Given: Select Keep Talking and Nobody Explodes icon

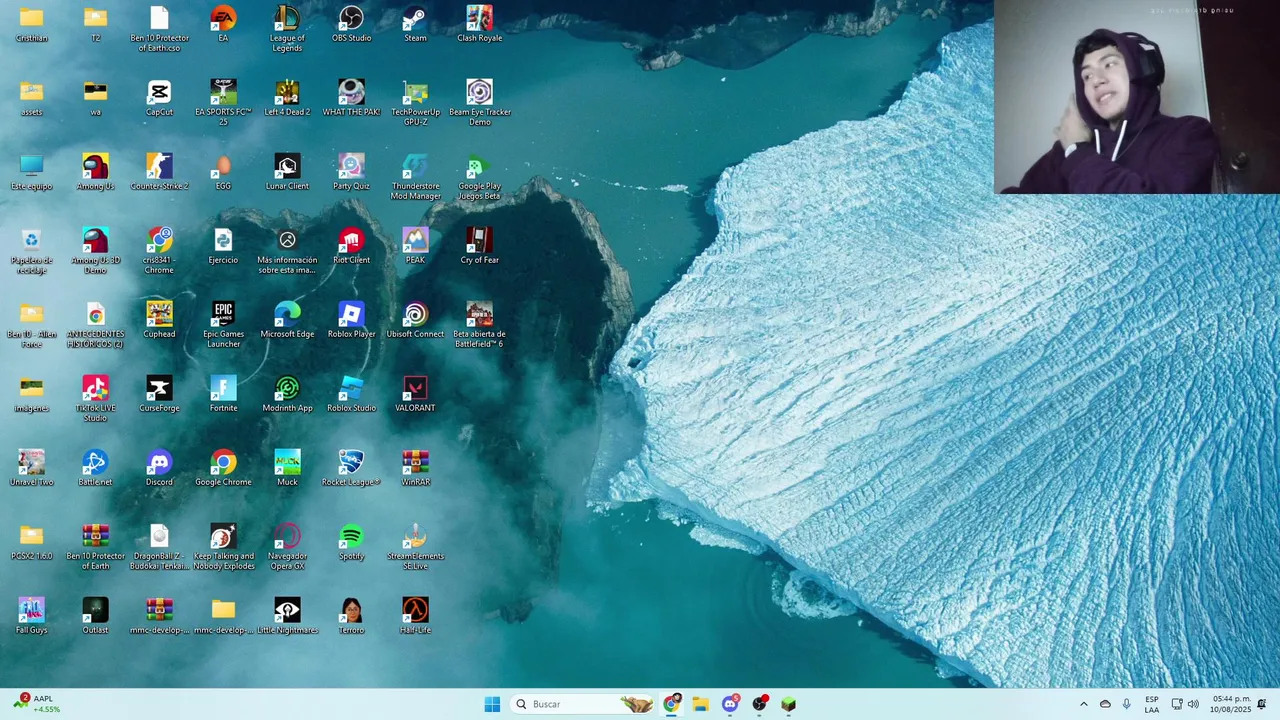Looking at the screenshot, I should pos(223,546).
